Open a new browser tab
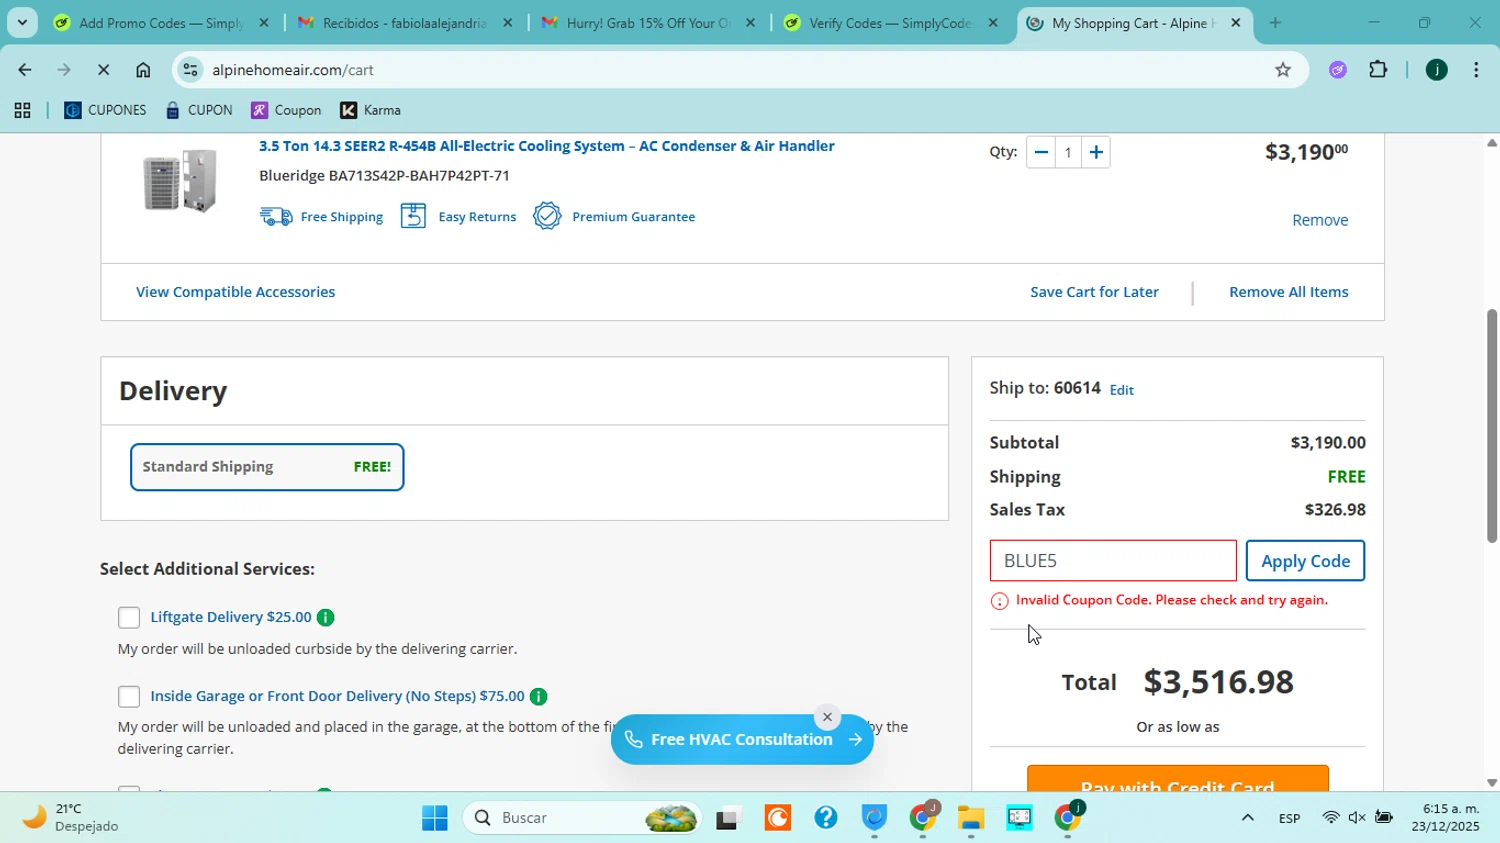This screenshot has width=1500, height=843. click(1275, 23)
